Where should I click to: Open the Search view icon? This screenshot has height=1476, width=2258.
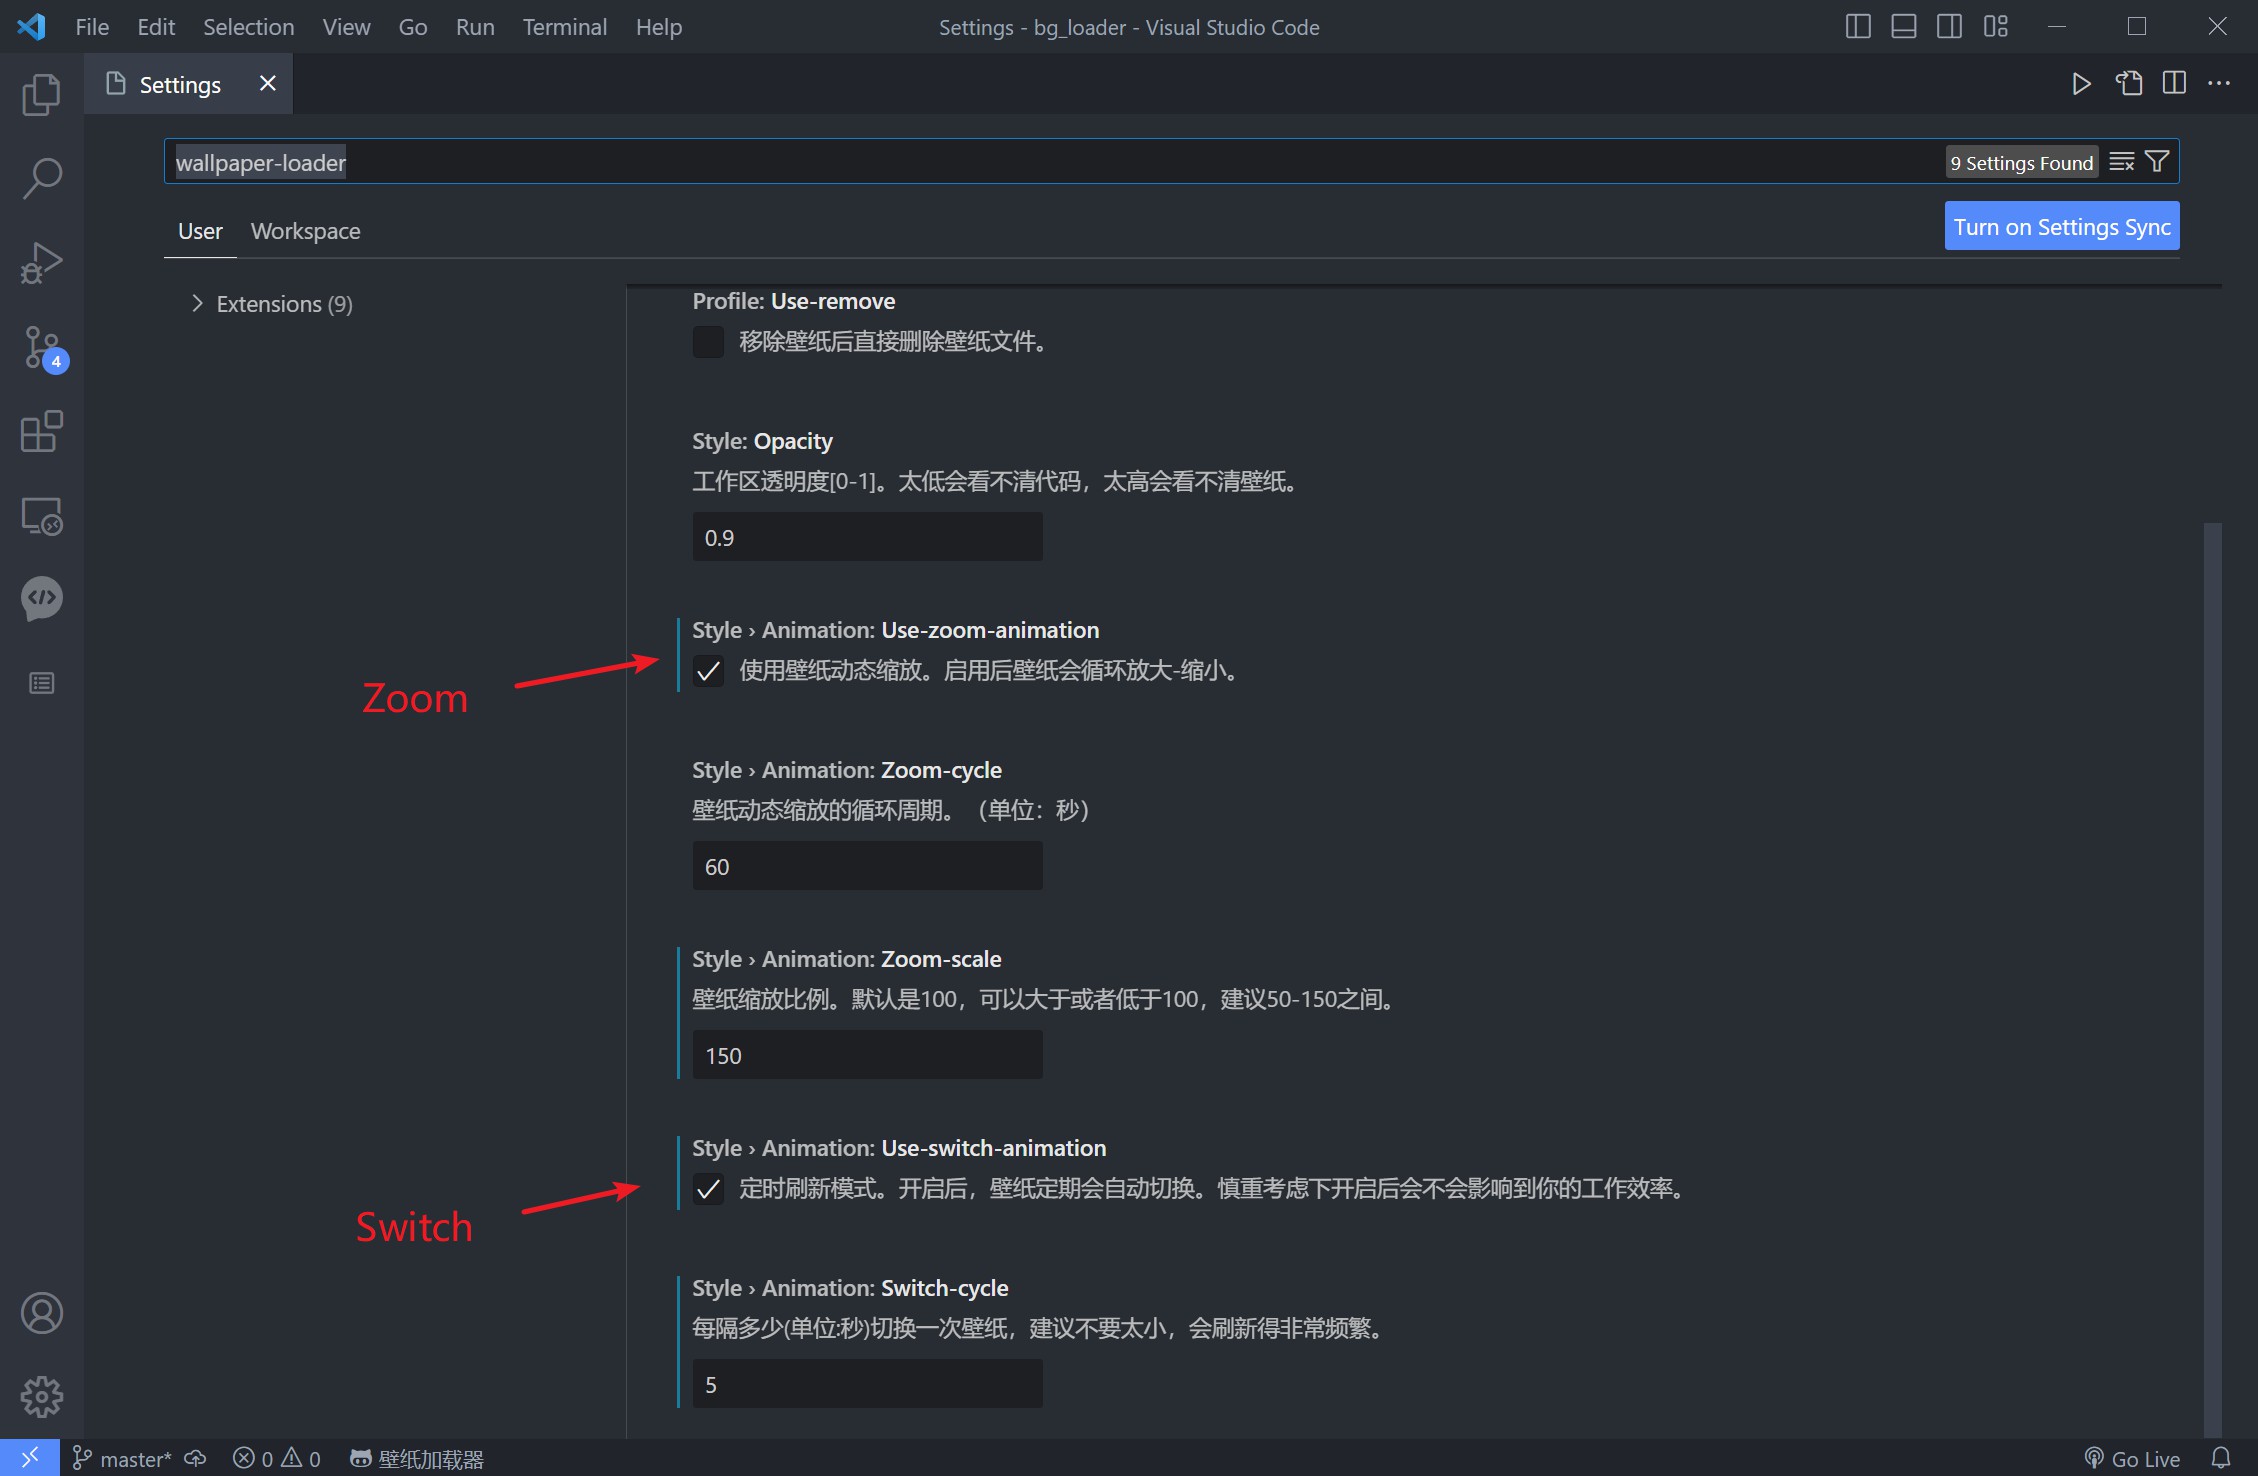pyautogui.click(x=41, y=178)
